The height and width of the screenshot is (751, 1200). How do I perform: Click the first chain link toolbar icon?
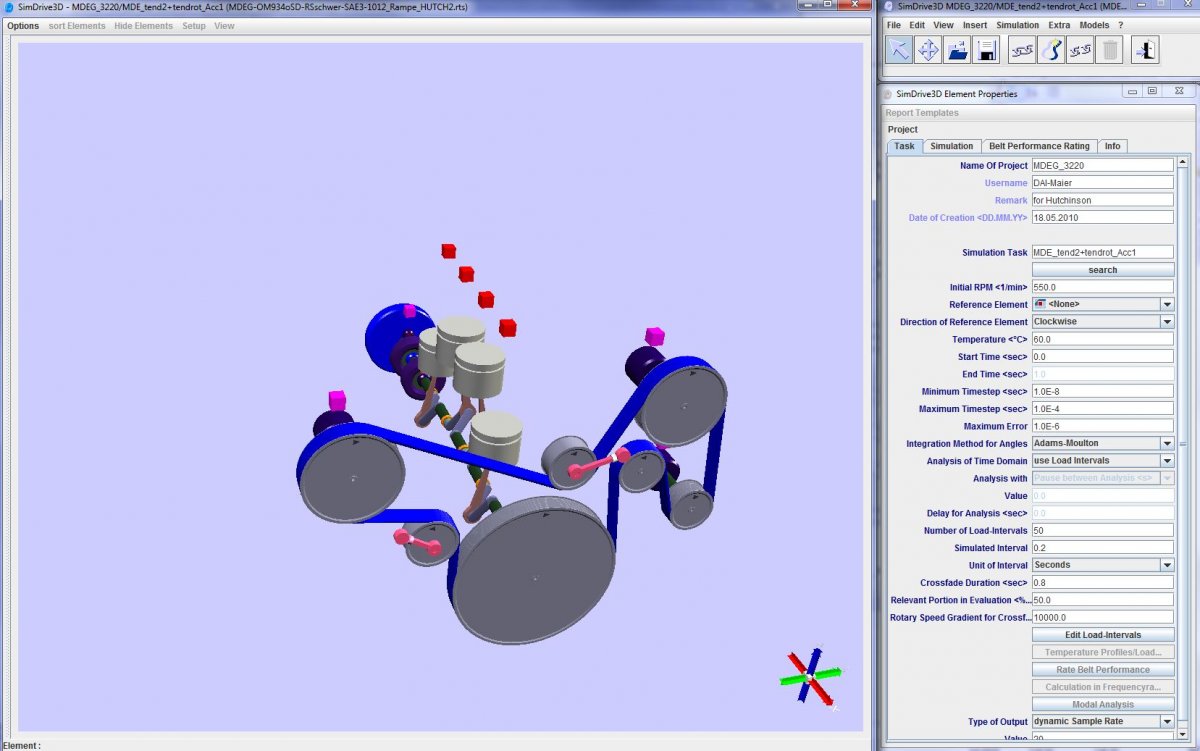click(1021, 50)
